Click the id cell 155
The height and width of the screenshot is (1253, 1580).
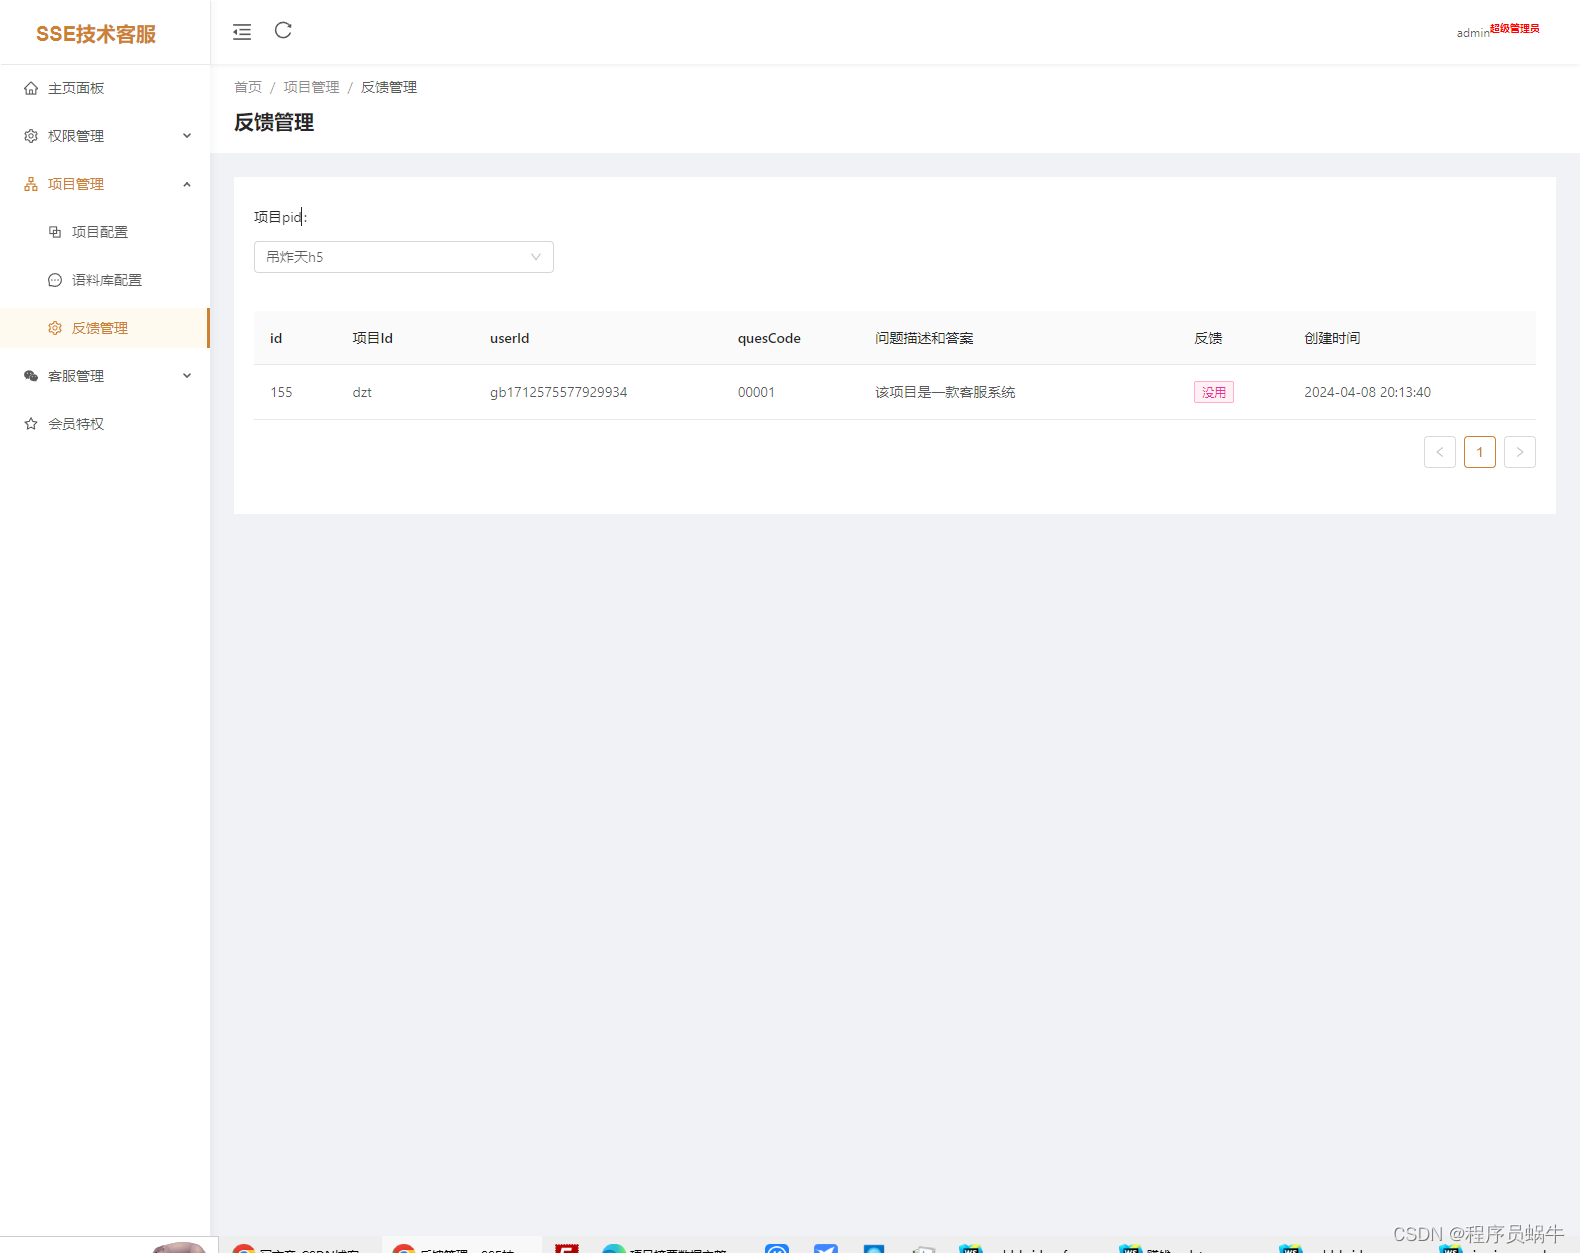(281, 392)
